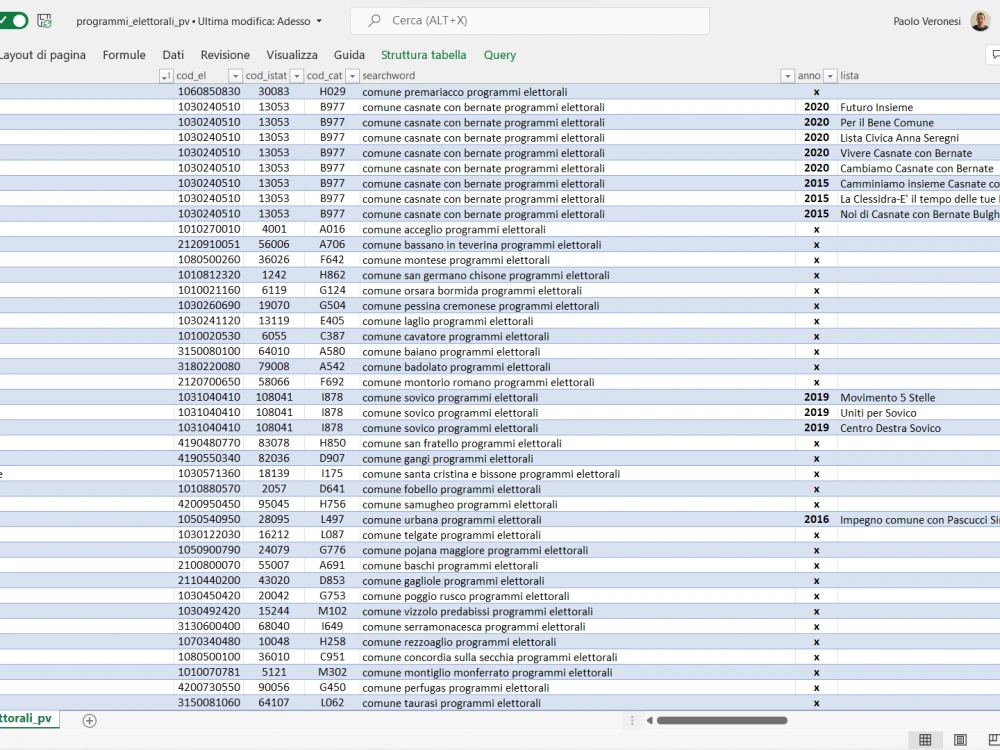Viewport: 1000px width, 750px height.
Task: Select cod_istat cell 108041 for Uniti per Sovico
Action: (274, 413)
